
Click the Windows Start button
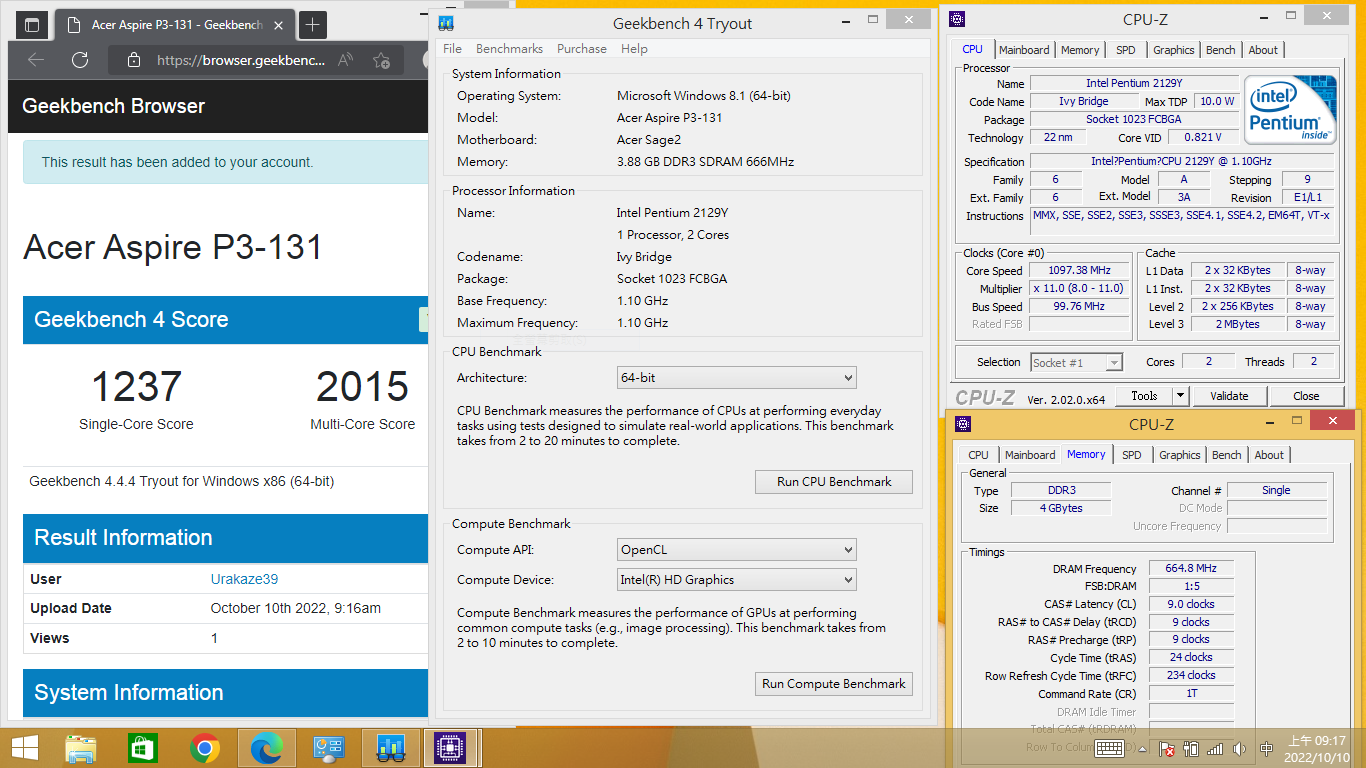pos(24,748)
